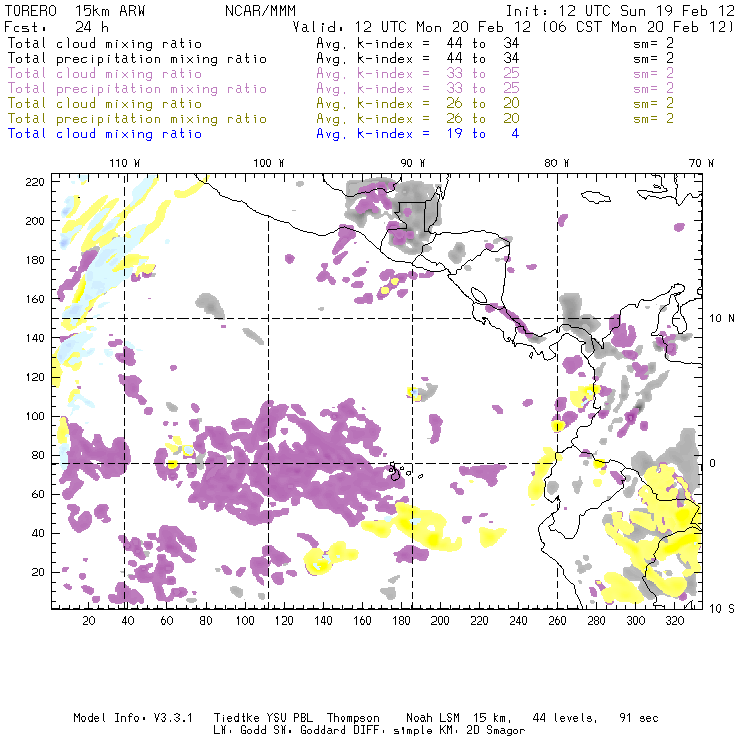Click the purple Total precipitation mixing ratio legend
Screen dimensions: 740x740
137,88
